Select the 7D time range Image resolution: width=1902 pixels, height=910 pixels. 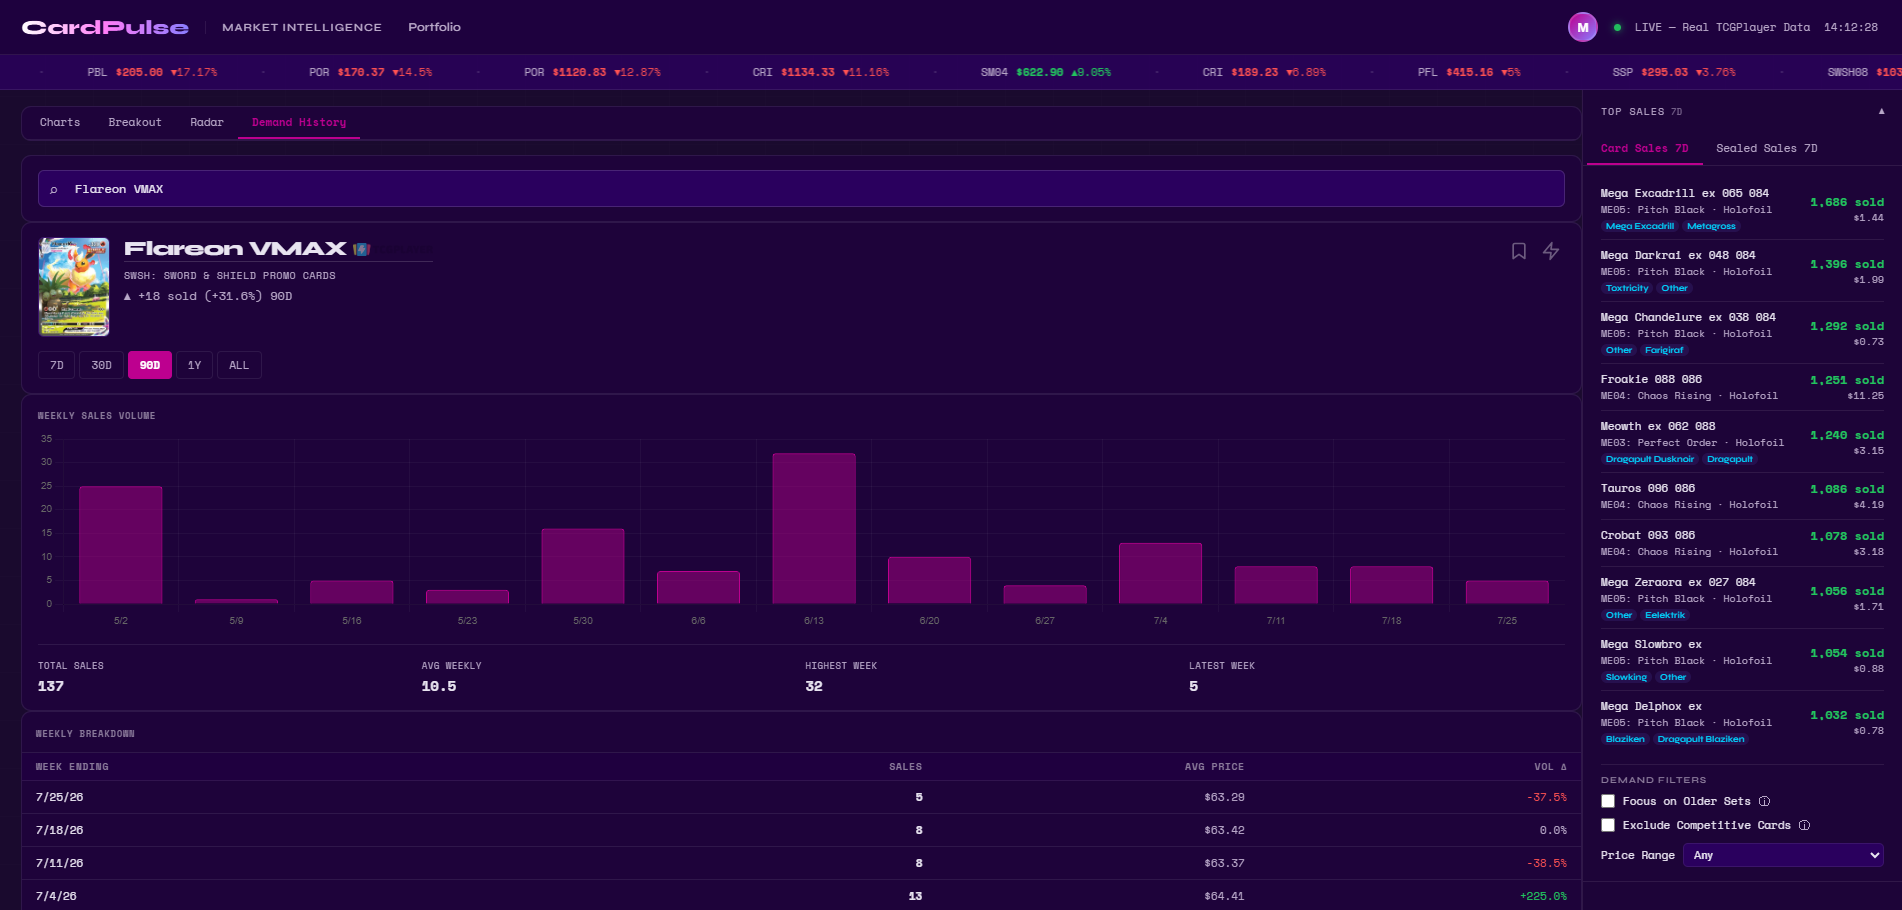(57, 365)
